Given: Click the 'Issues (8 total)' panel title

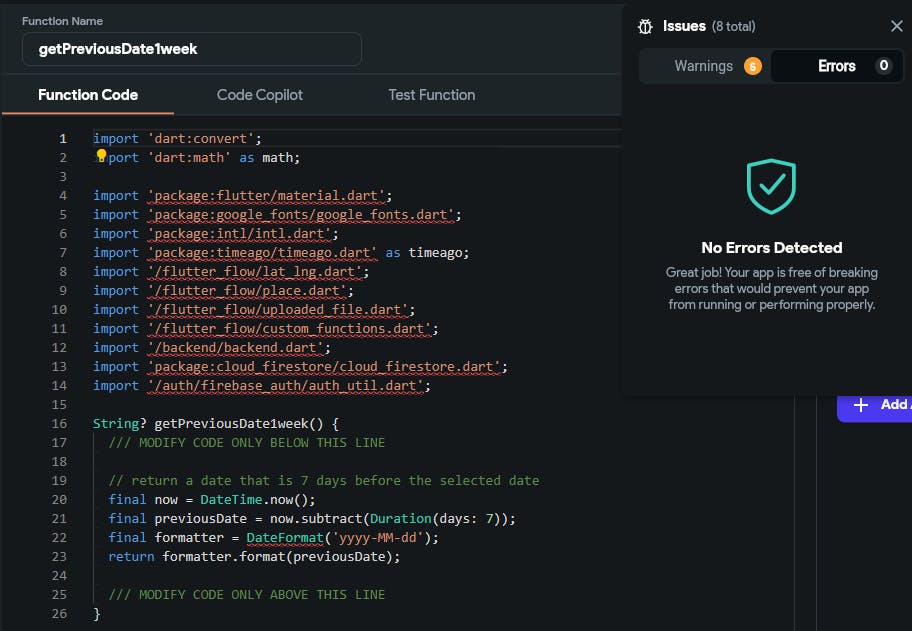Looking at the screenshot, I should (709, 27).
